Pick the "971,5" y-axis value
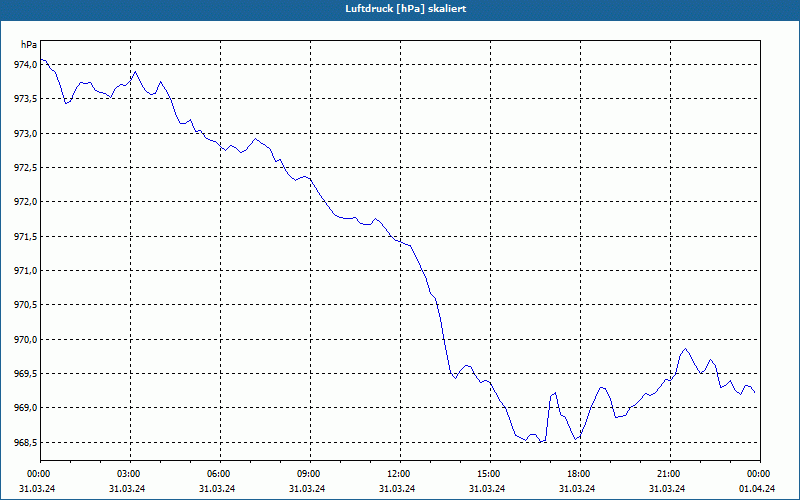 click(25, 237)
